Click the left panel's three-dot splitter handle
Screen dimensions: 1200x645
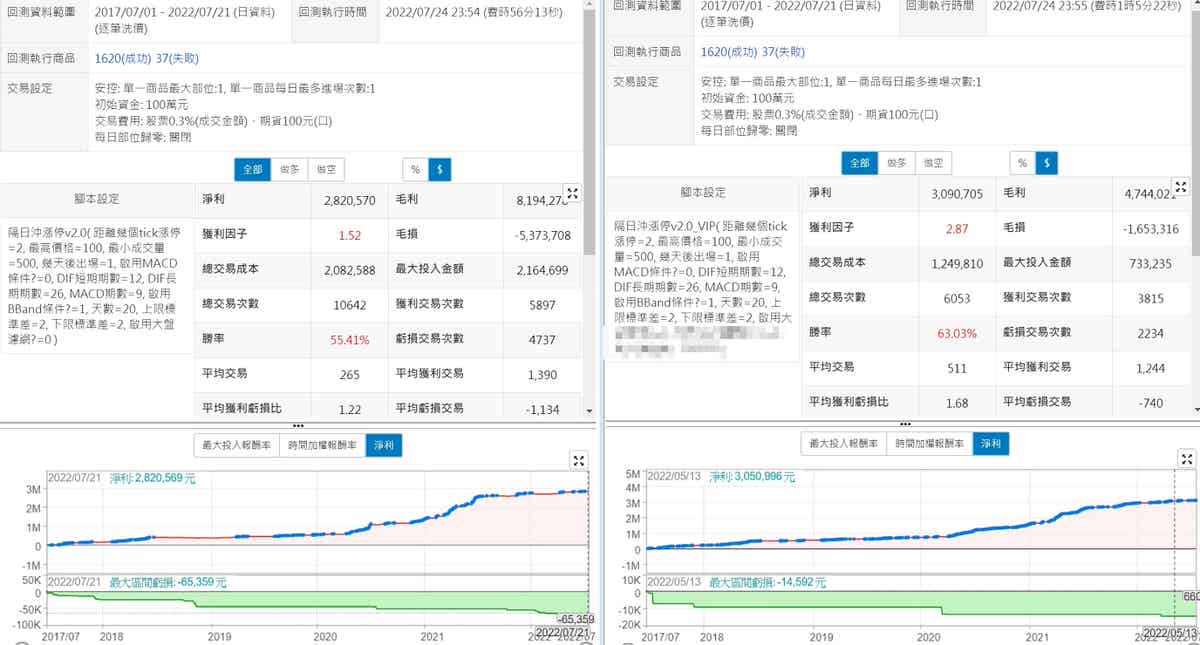pos(298,425)
